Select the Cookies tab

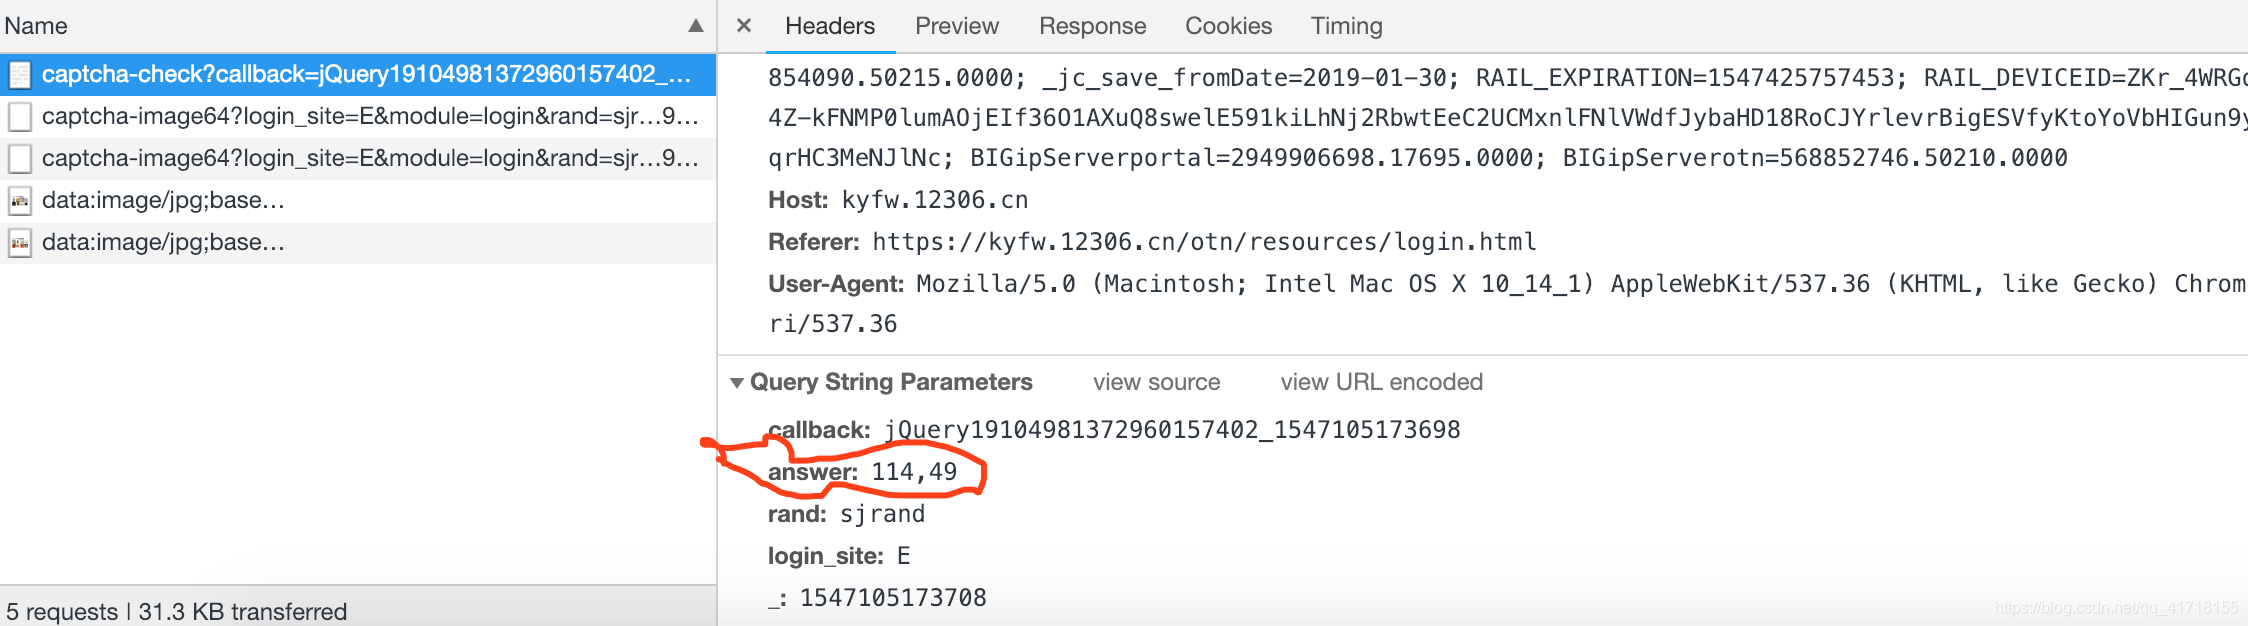point(1228,26)
